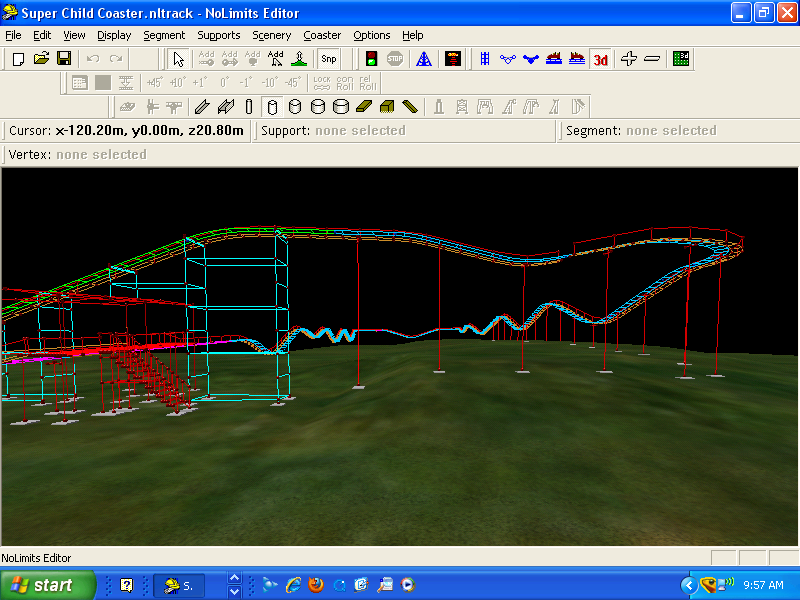The image size is (800, 600).
Task: Select the I-beam support type
Action: [226, 107]
